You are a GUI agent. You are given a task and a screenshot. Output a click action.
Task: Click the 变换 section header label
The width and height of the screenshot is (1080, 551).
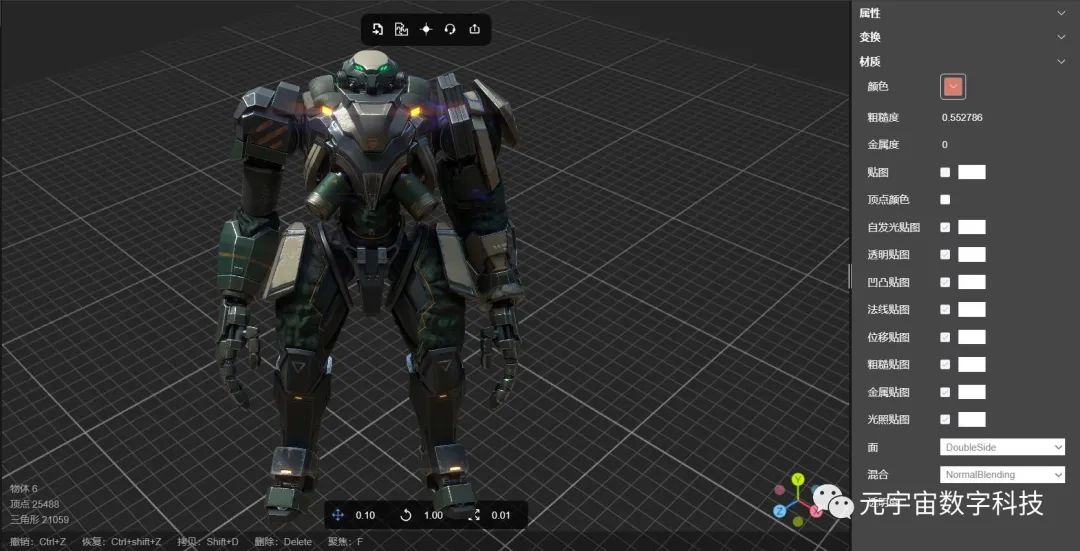870,37
